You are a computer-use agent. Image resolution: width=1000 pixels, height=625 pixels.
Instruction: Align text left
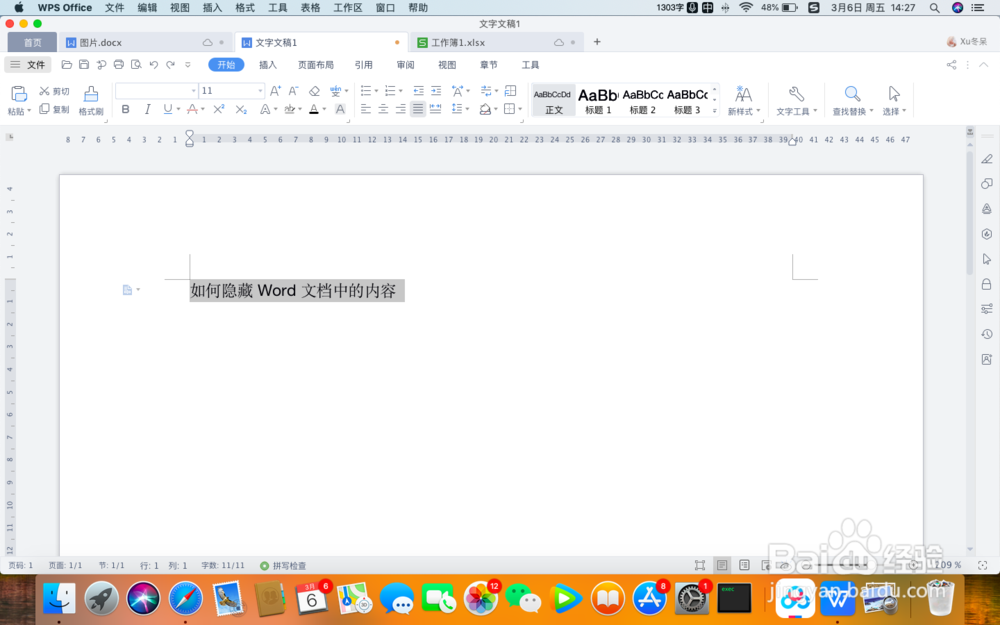pos(365,109)
